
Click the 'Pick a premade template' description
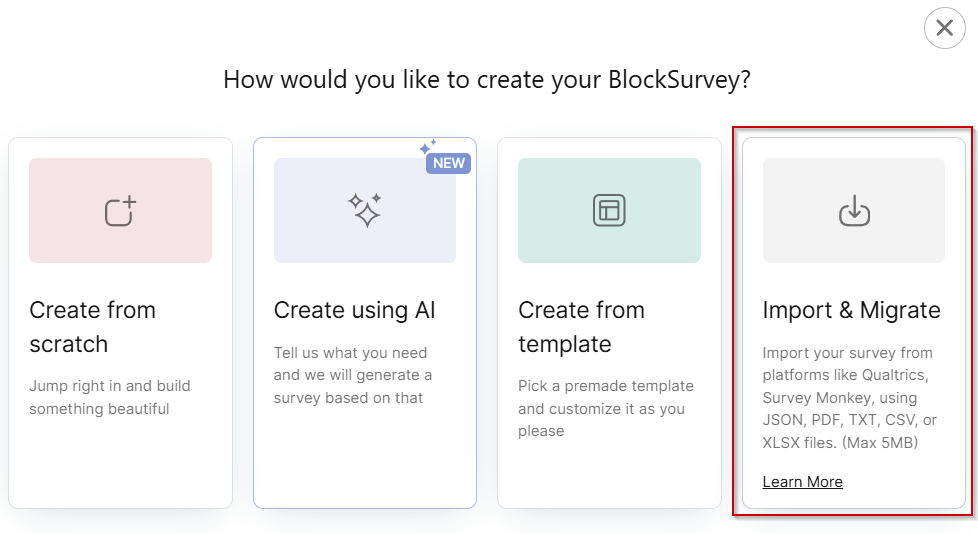(x=606, y=409)
